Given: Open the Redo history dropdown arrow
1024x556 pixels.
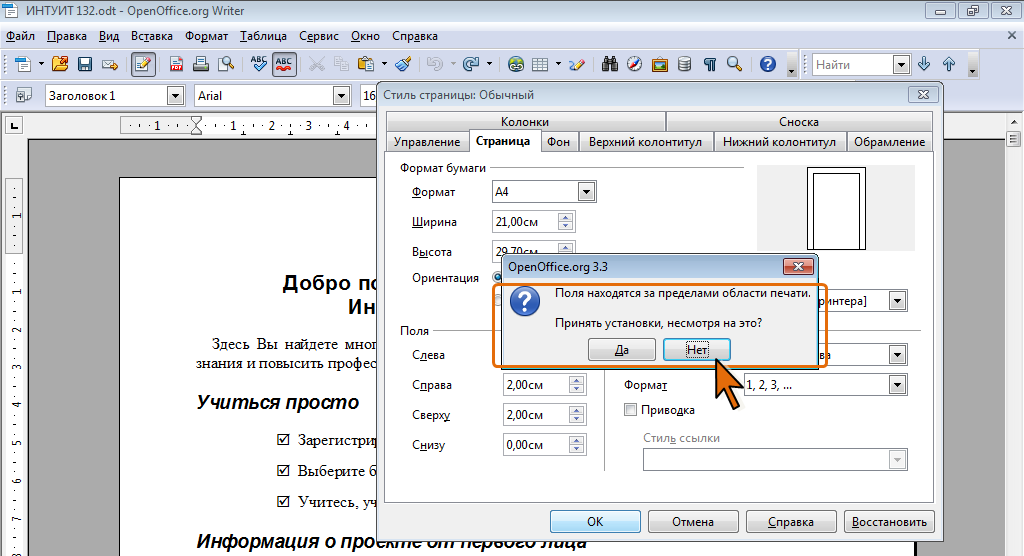Looking at the screenshot, I should 489,64.
